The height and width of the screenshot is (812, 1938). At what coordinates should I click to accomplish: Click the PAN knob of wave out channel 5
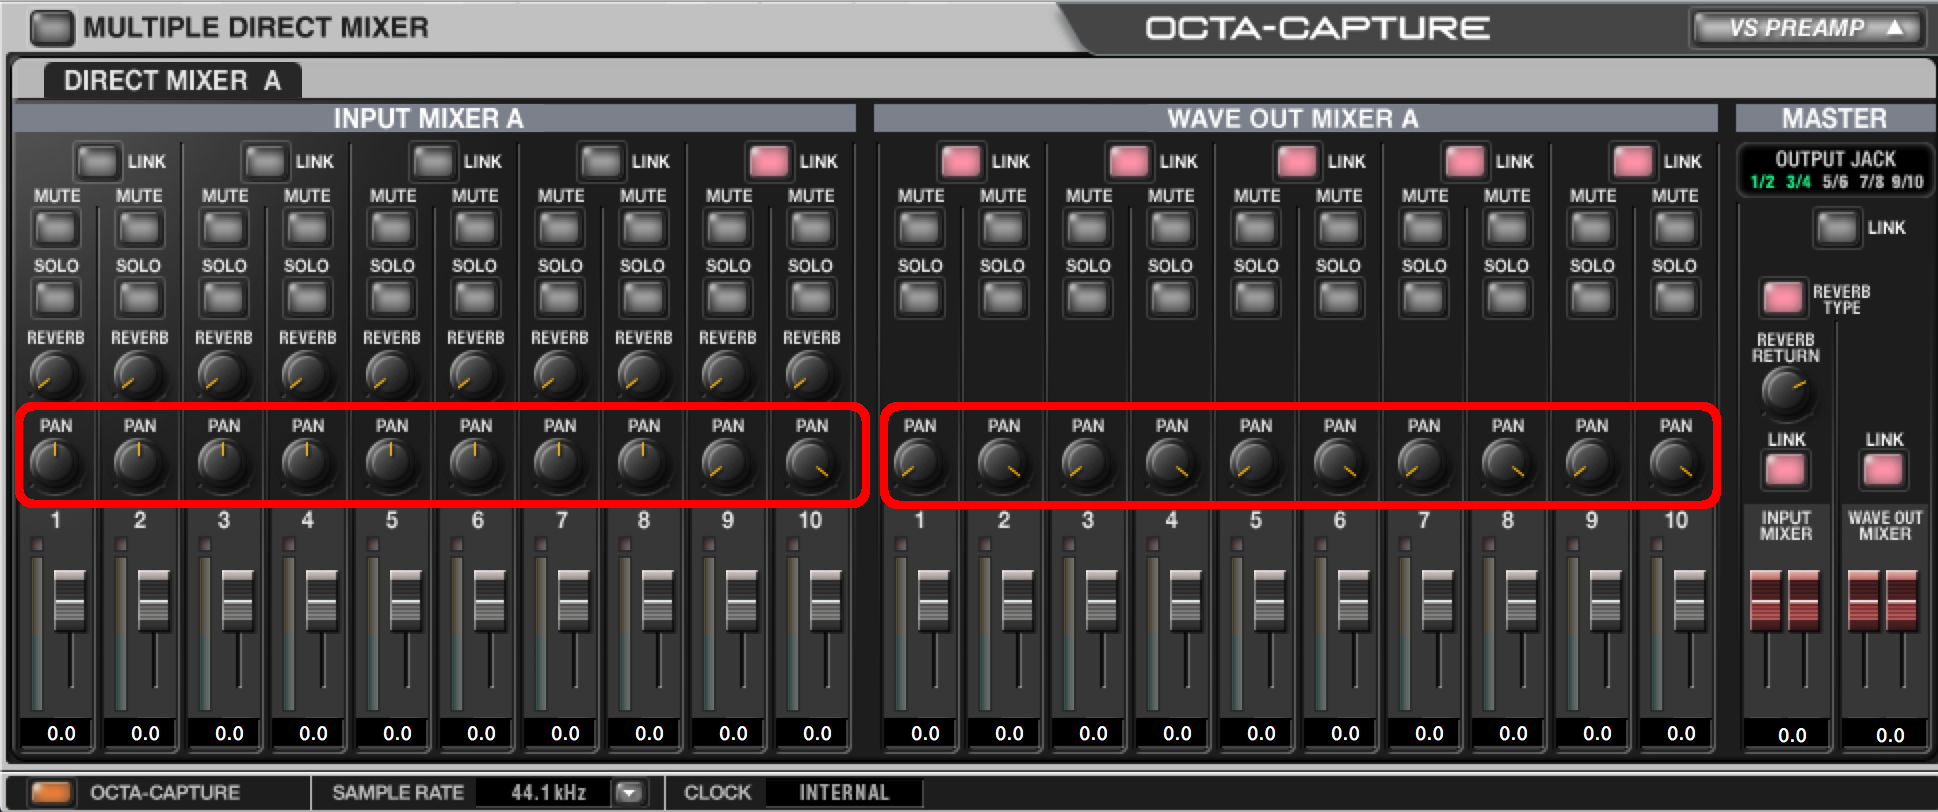click(x=1255, y=464)
